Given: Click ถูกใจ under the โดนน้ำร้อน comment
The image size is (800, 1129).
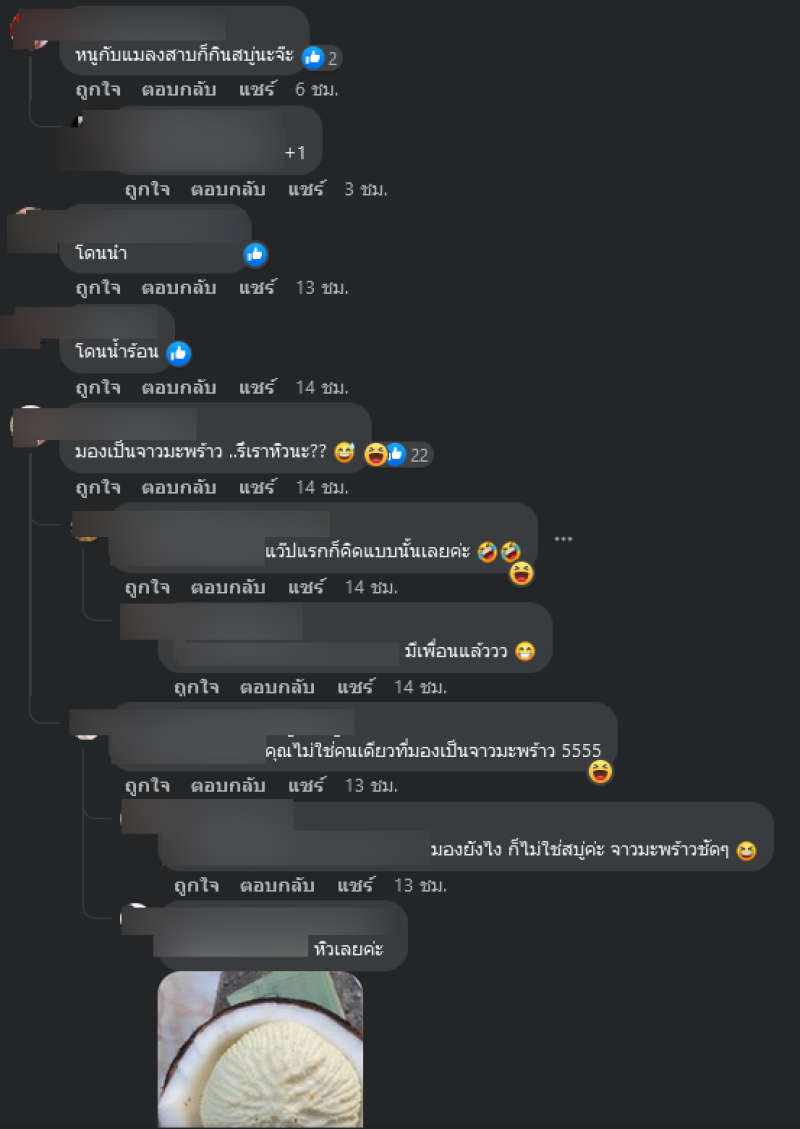Looking at the screenshot, I should point(98,387).
